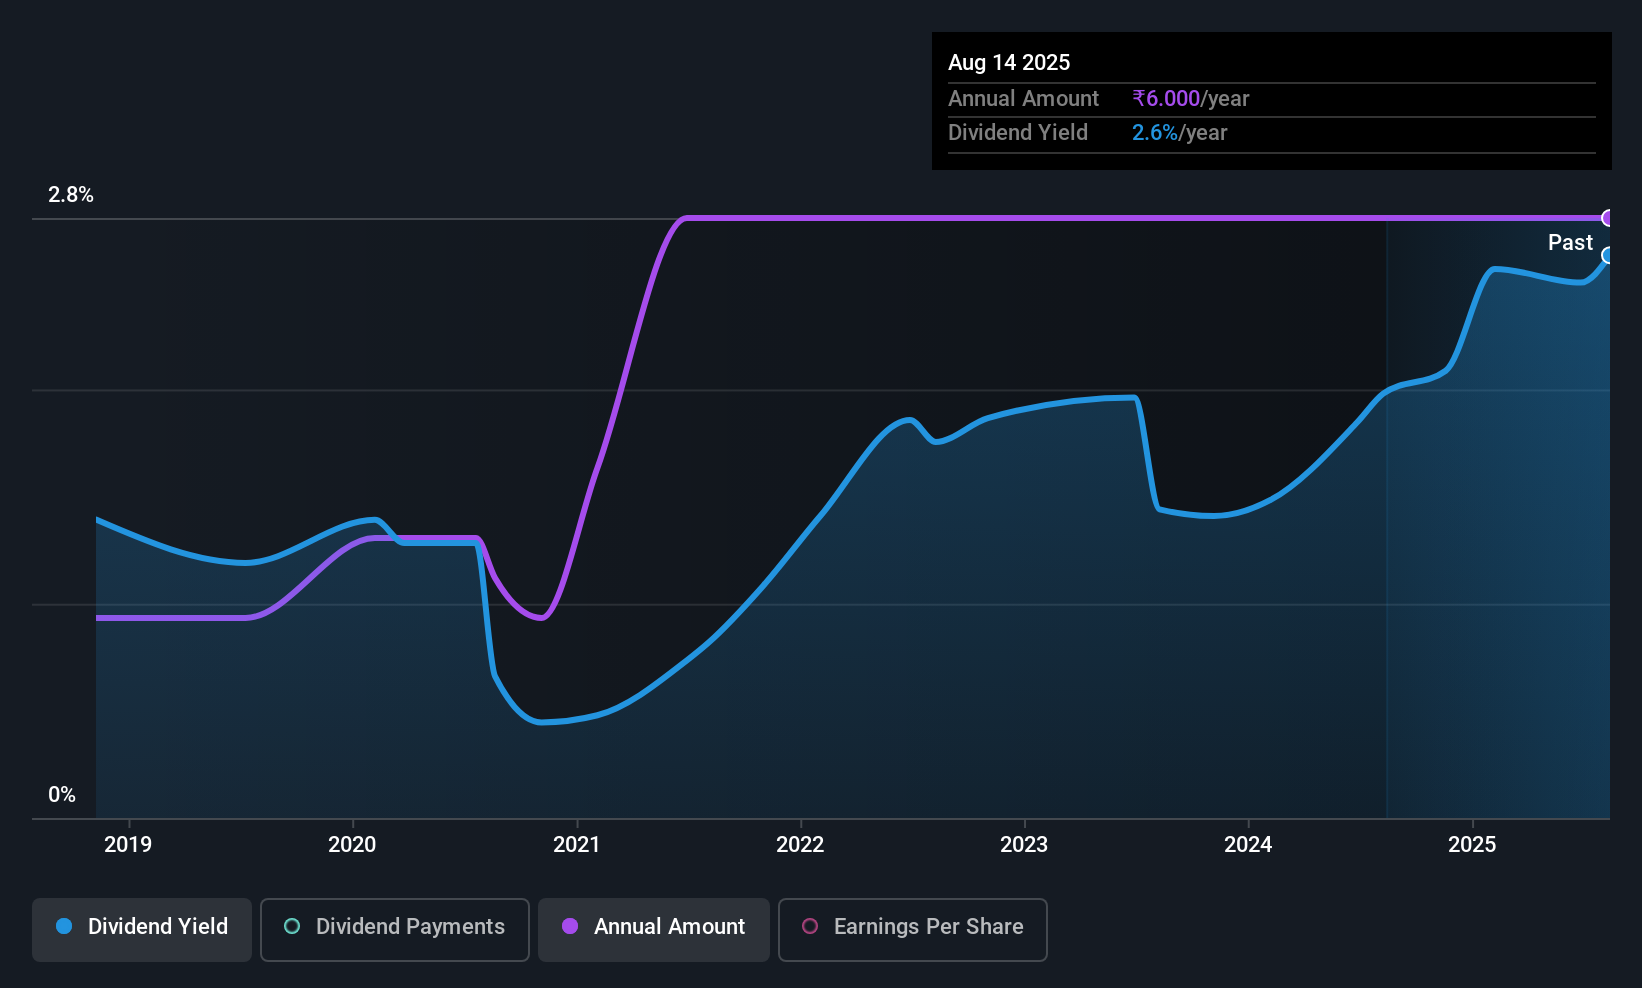
Task: Click the 2.8% y-axis label
Action: pyautogui.click(x=71, y=195)
